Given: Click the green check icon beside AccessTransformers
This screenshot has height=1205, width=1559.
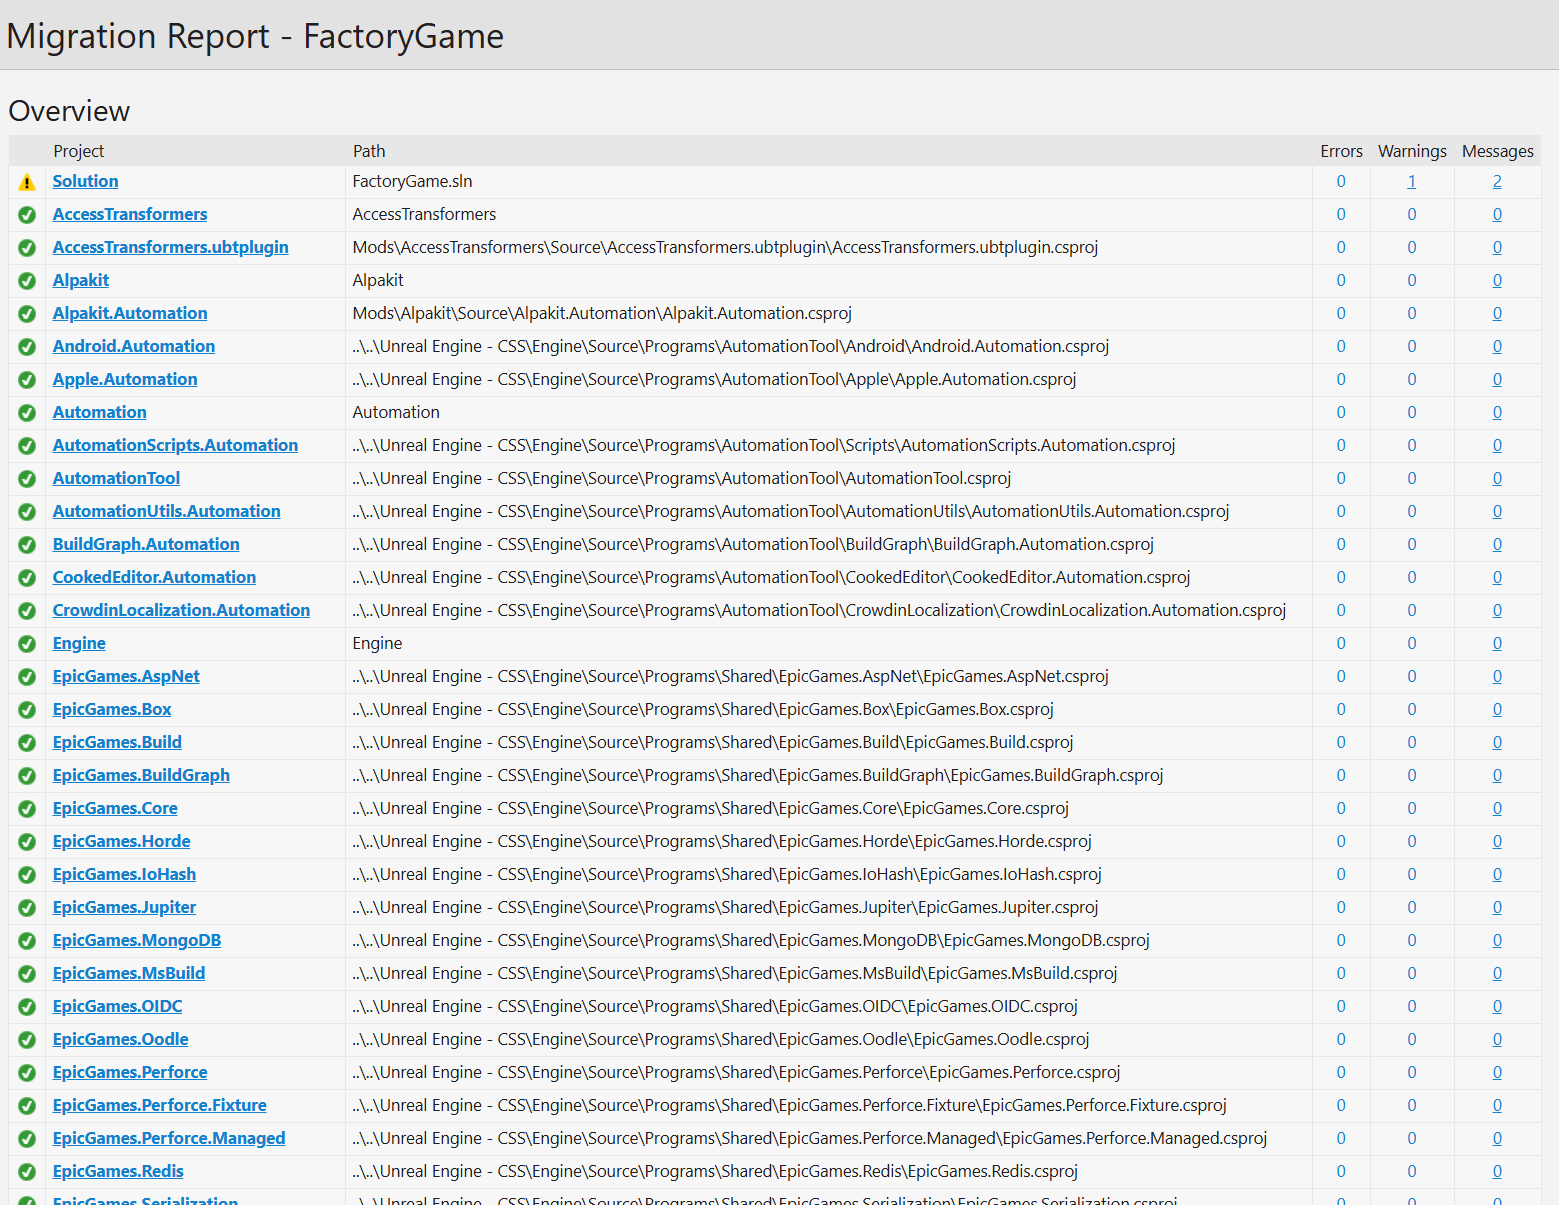Looking at the screenshot, I should [27, 215].
